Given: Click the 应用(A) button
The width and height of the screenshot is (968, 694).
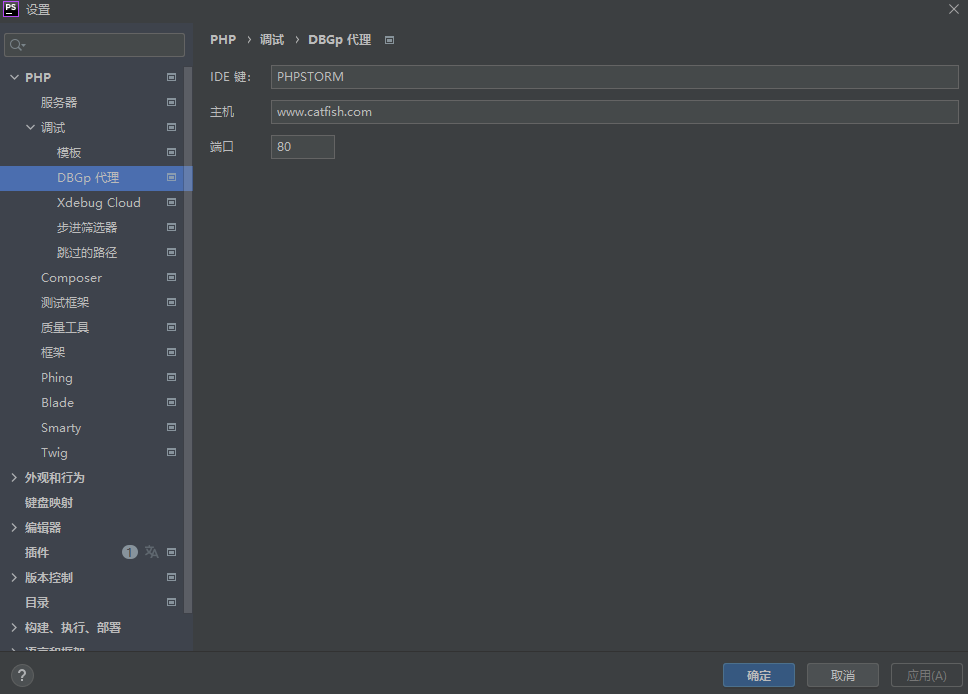Looking at the screenshot, I should 927,675.
